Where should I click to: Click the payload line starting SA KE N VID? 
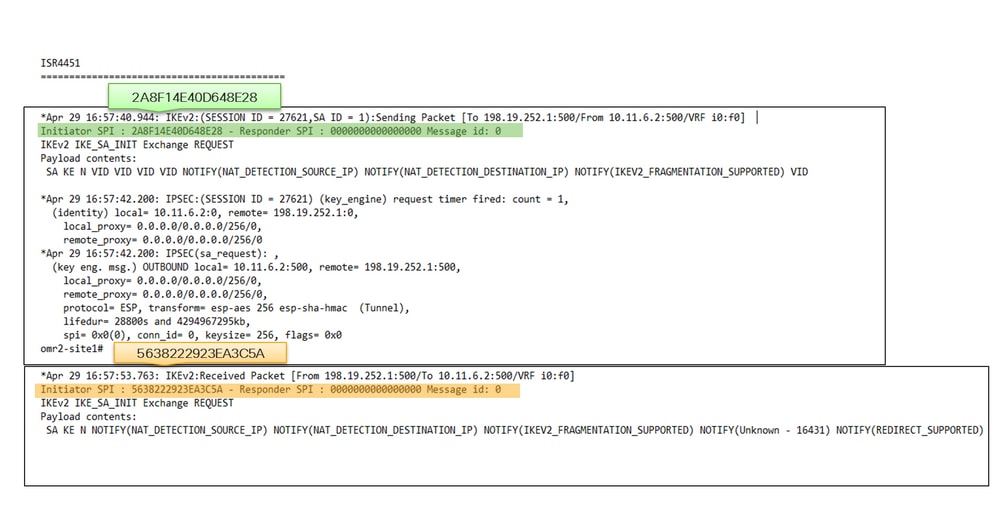click(427, 172)
